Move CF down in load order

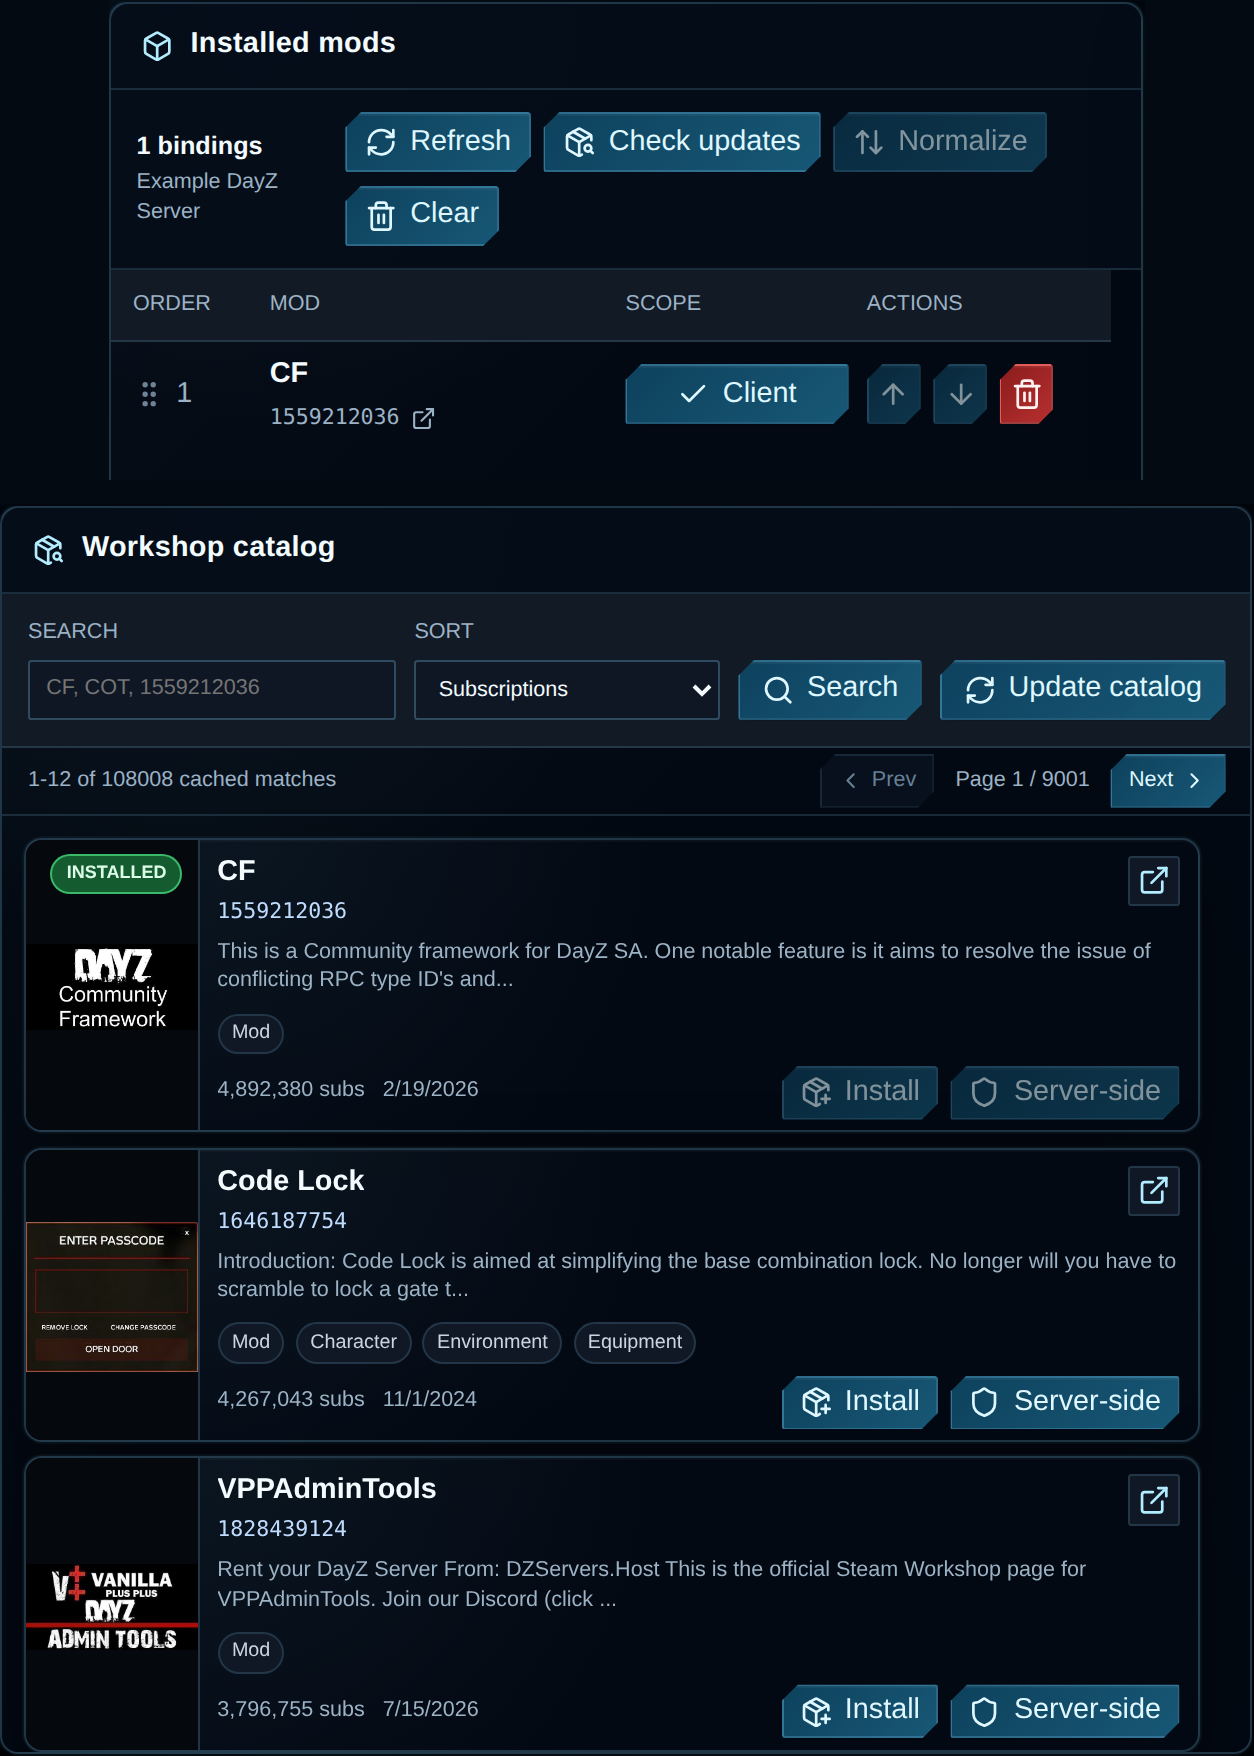pyautogui.click(x=960, y=394)
